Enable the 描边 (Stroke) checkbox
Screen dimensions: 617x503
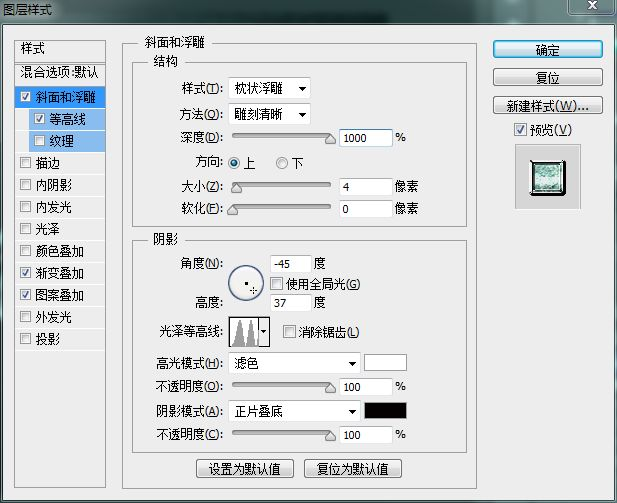(25, 163)
